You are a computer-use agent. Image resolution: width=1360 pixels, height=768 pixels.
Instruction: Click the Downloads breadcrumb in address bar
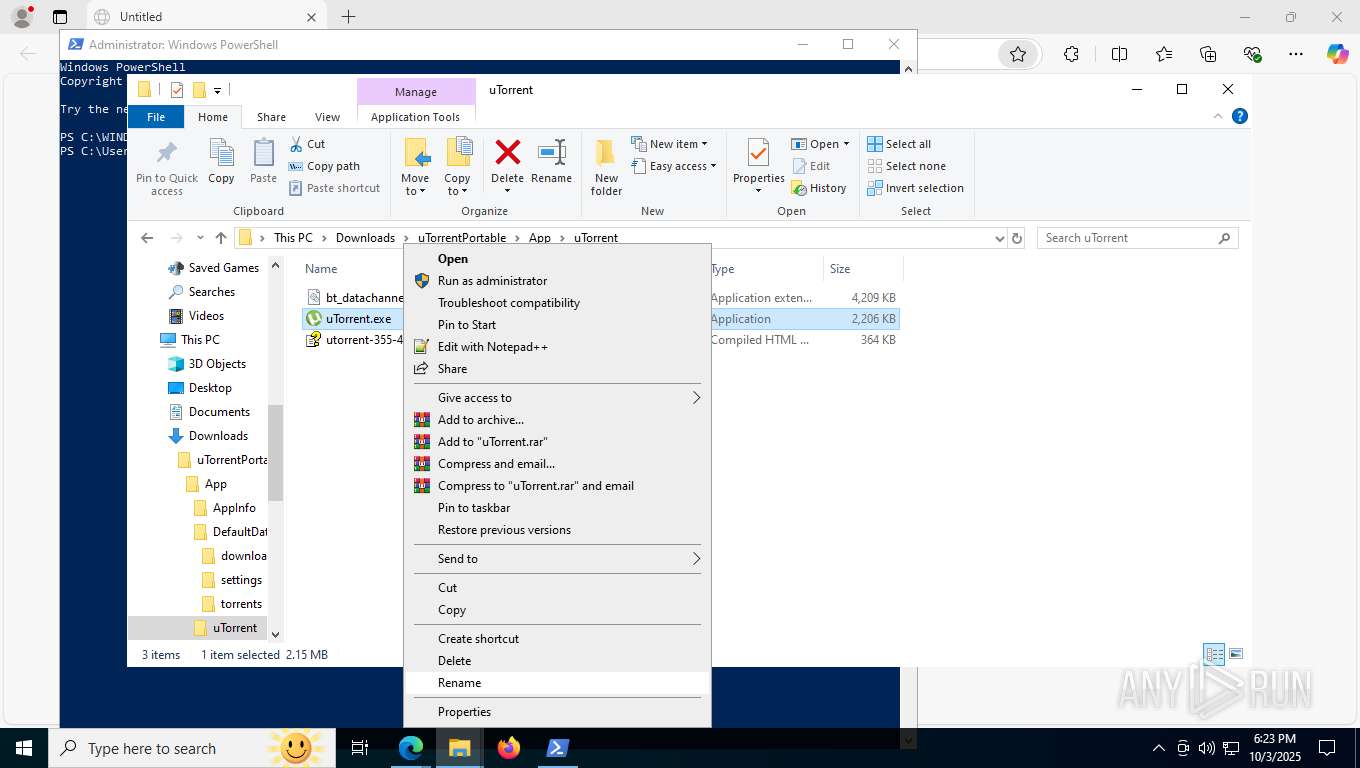365,238
